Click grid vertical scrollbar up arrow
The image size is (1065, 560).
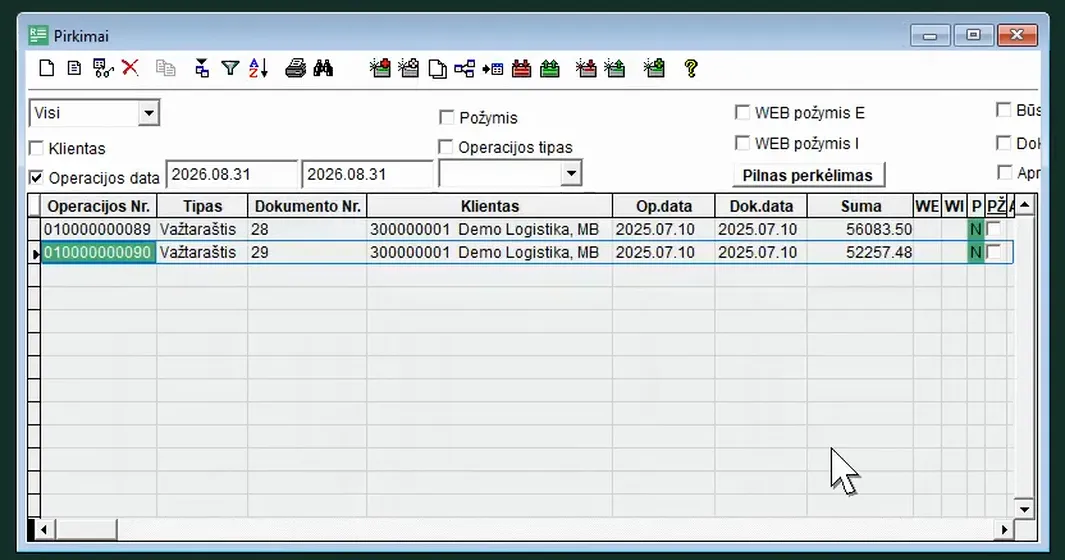coord(1024,205)
